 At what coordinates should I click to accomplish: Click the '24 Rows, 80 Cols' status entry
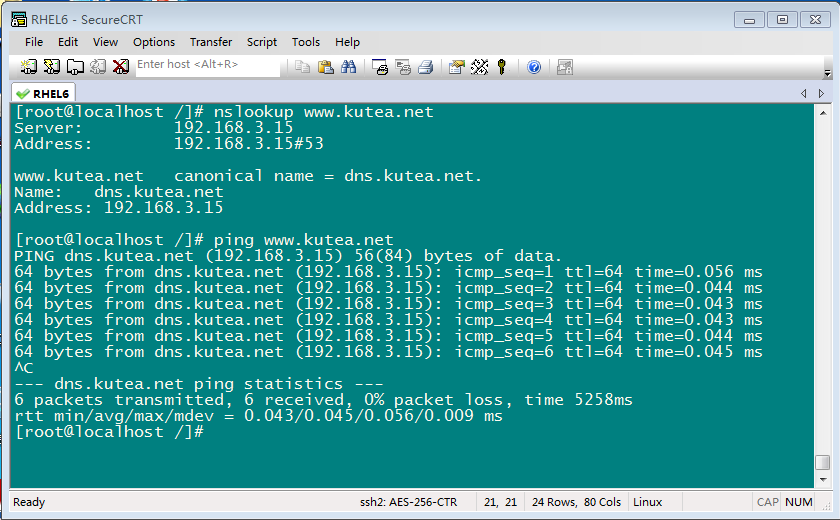click(x=576, y=502)
